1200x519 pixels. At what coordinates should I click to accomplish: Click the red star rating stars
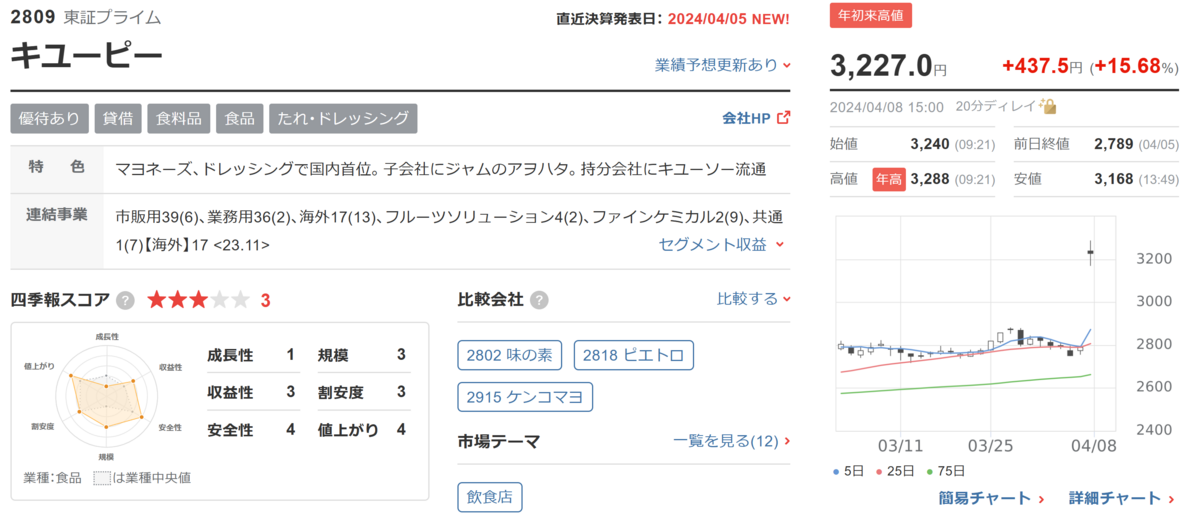click(198, 300)
